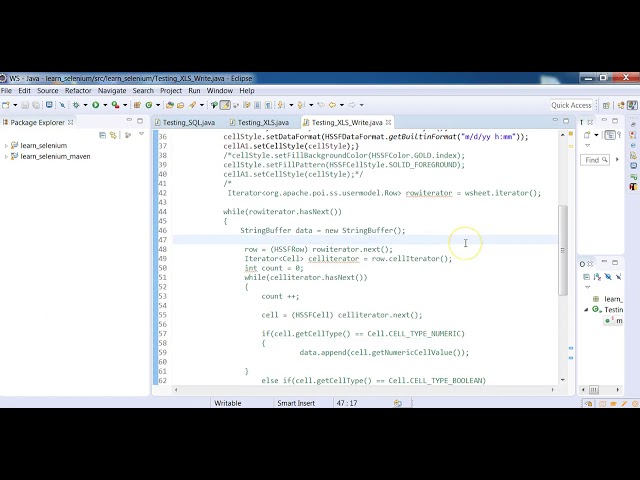
Task: Maximize the editor area
Action: click(x=566, y=121)
